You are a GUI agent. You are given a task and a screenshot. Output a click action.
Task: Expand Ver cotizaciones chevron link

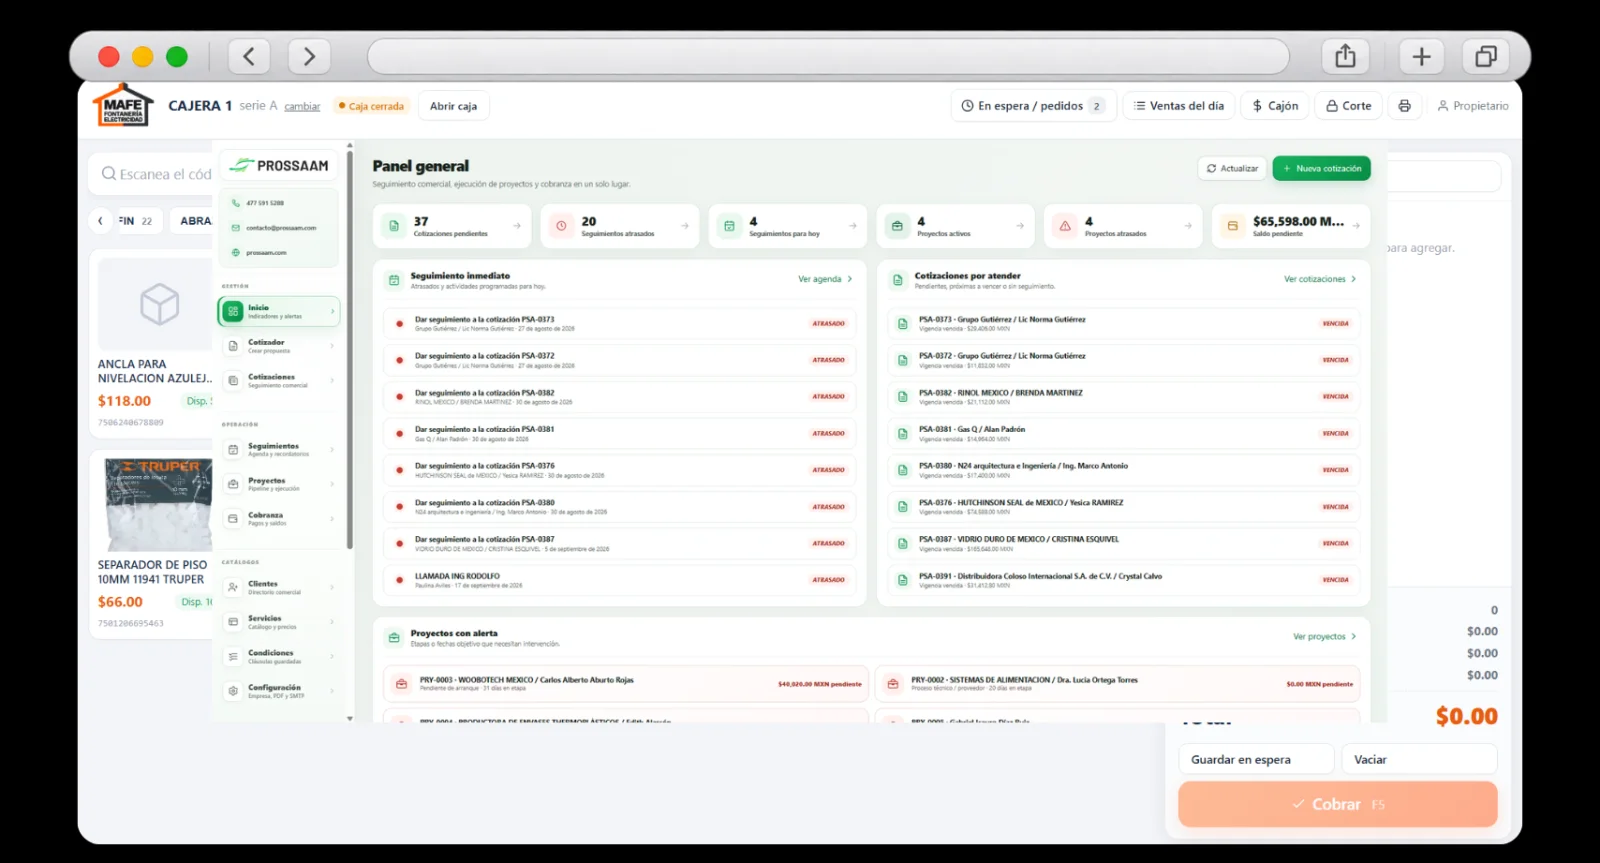pyautogui.click(x=1320, y=279)
